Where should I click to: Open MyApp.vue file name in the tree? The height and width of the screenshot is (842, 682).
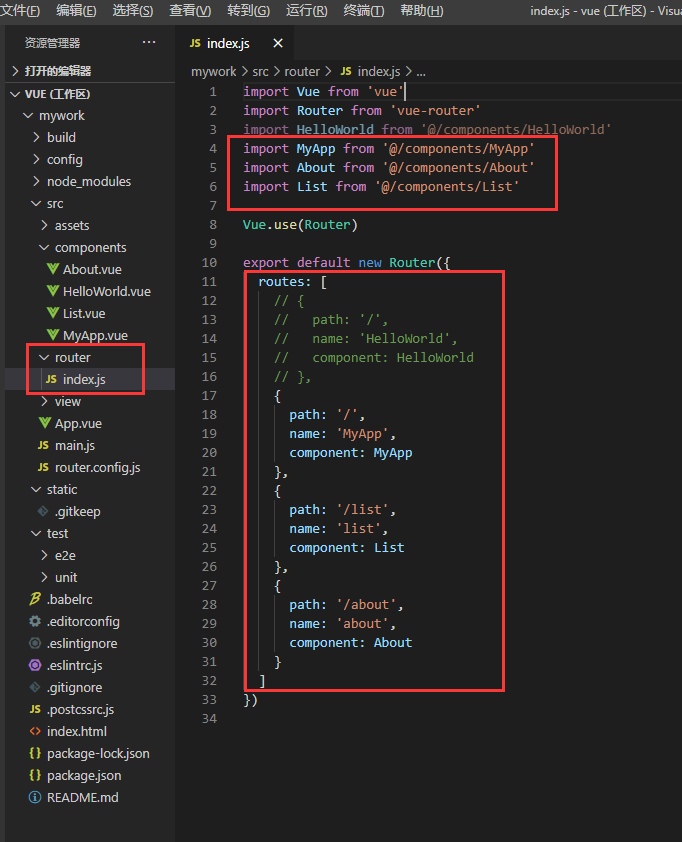(96, 336)
